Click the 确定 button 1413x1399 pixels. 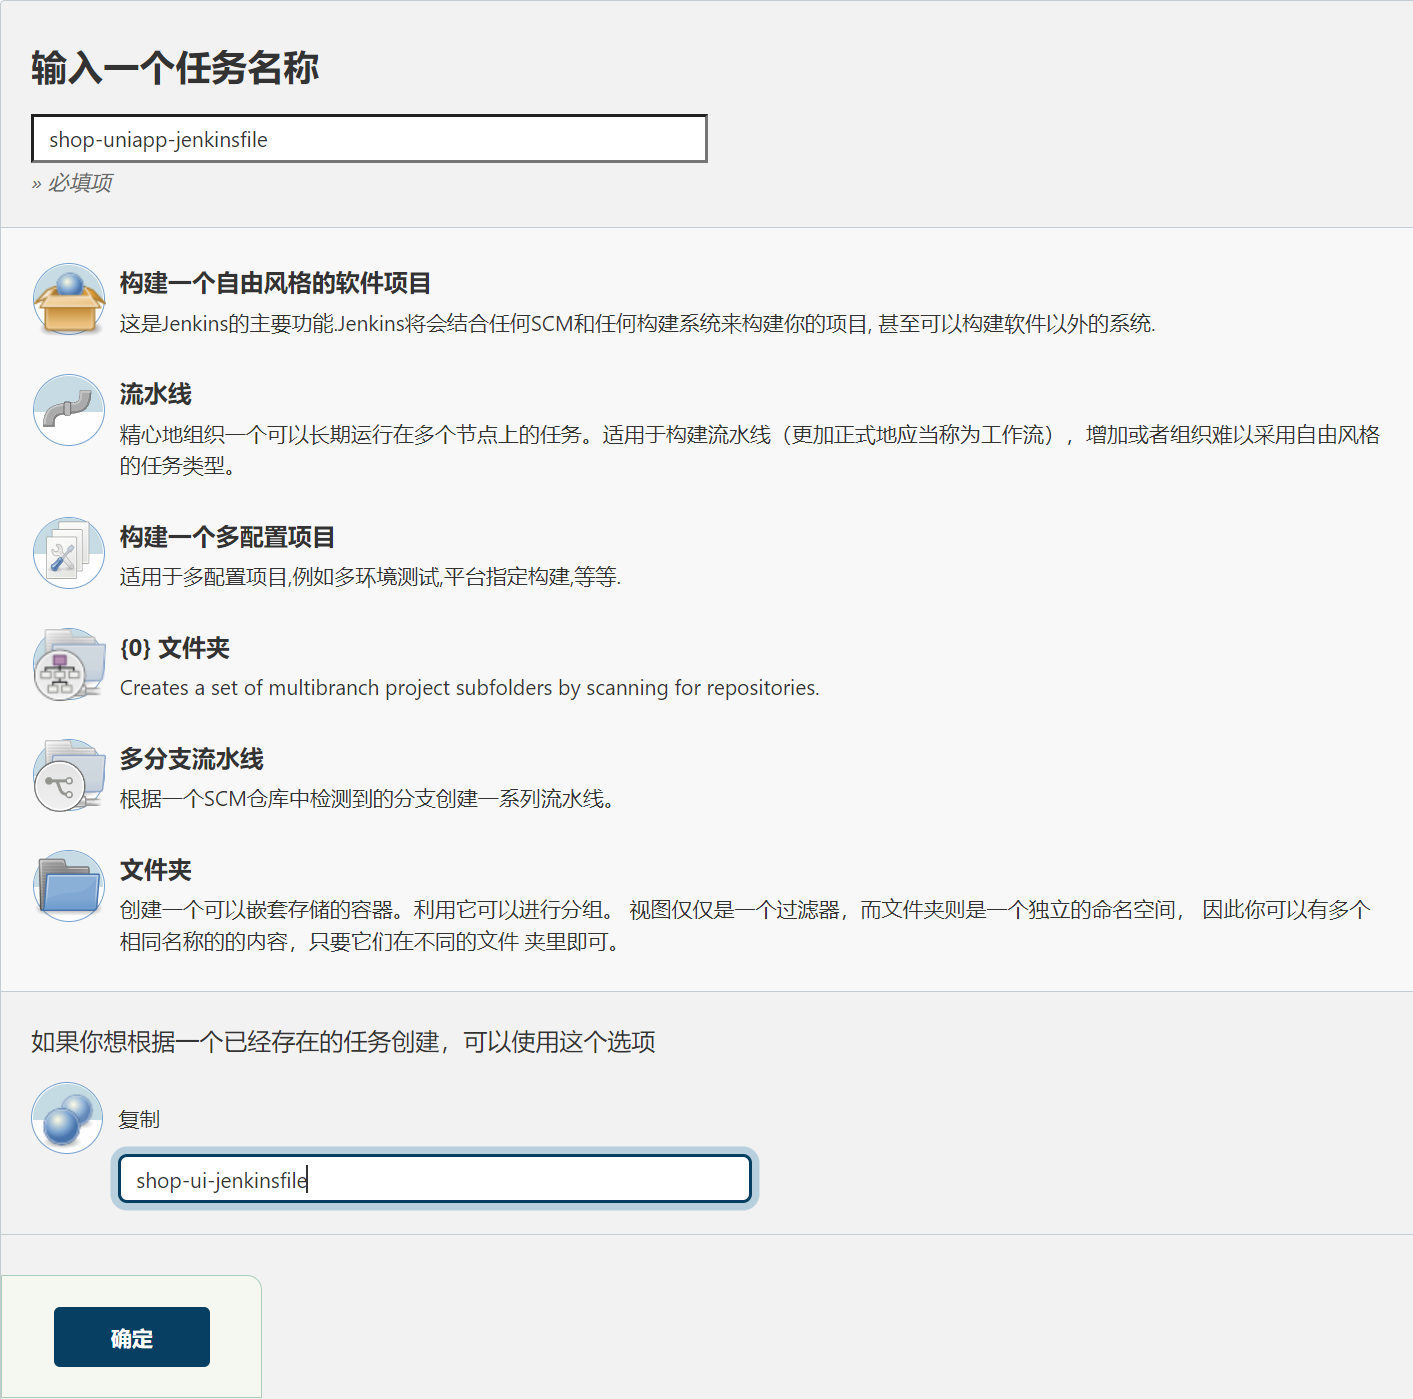(x=132, y=1337)
